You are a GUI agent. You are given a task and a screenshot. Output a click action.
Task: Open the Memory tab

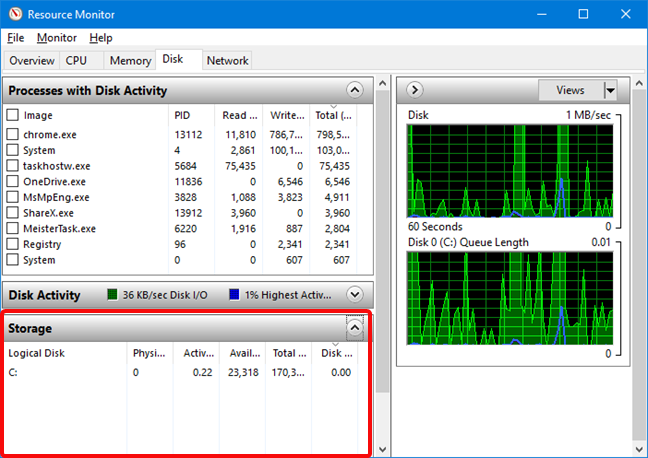[130, 61]
